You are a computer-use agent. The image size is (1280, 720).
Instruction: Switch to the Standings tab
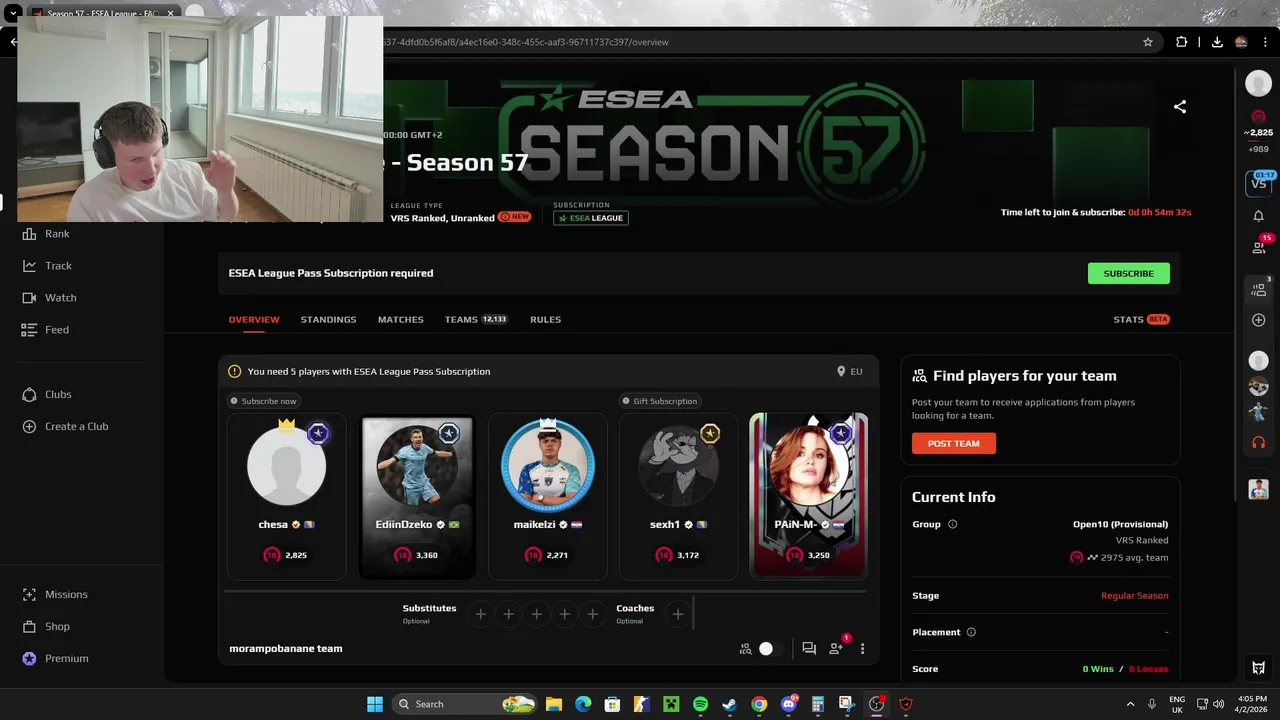tap(329, 319)
